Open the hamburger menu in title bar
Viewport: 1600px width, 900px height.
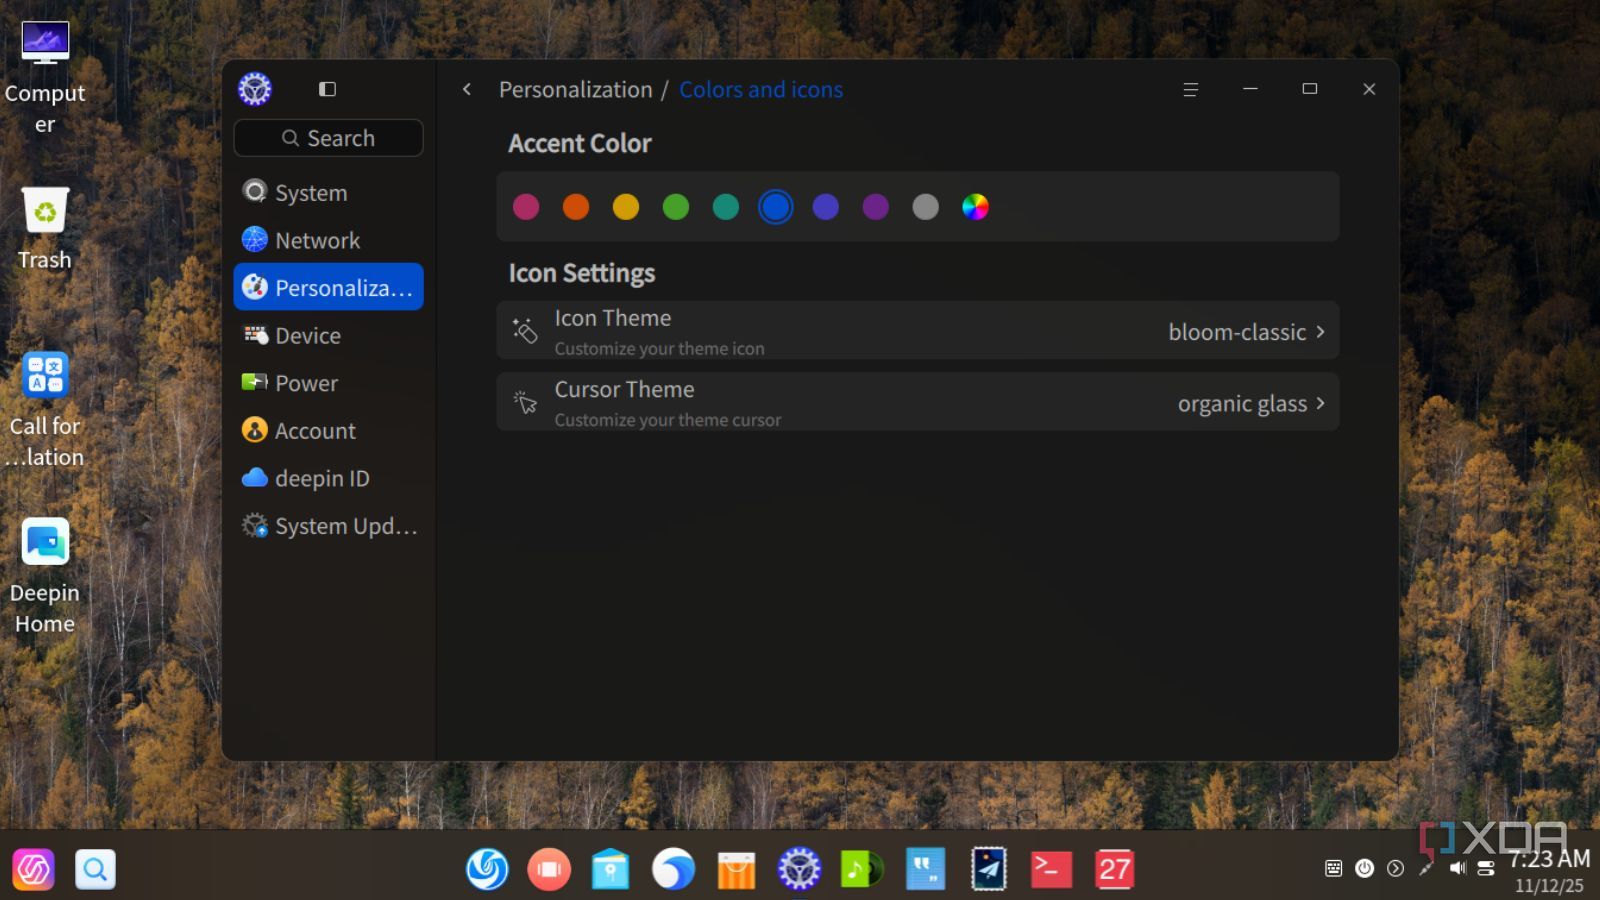1190,89
